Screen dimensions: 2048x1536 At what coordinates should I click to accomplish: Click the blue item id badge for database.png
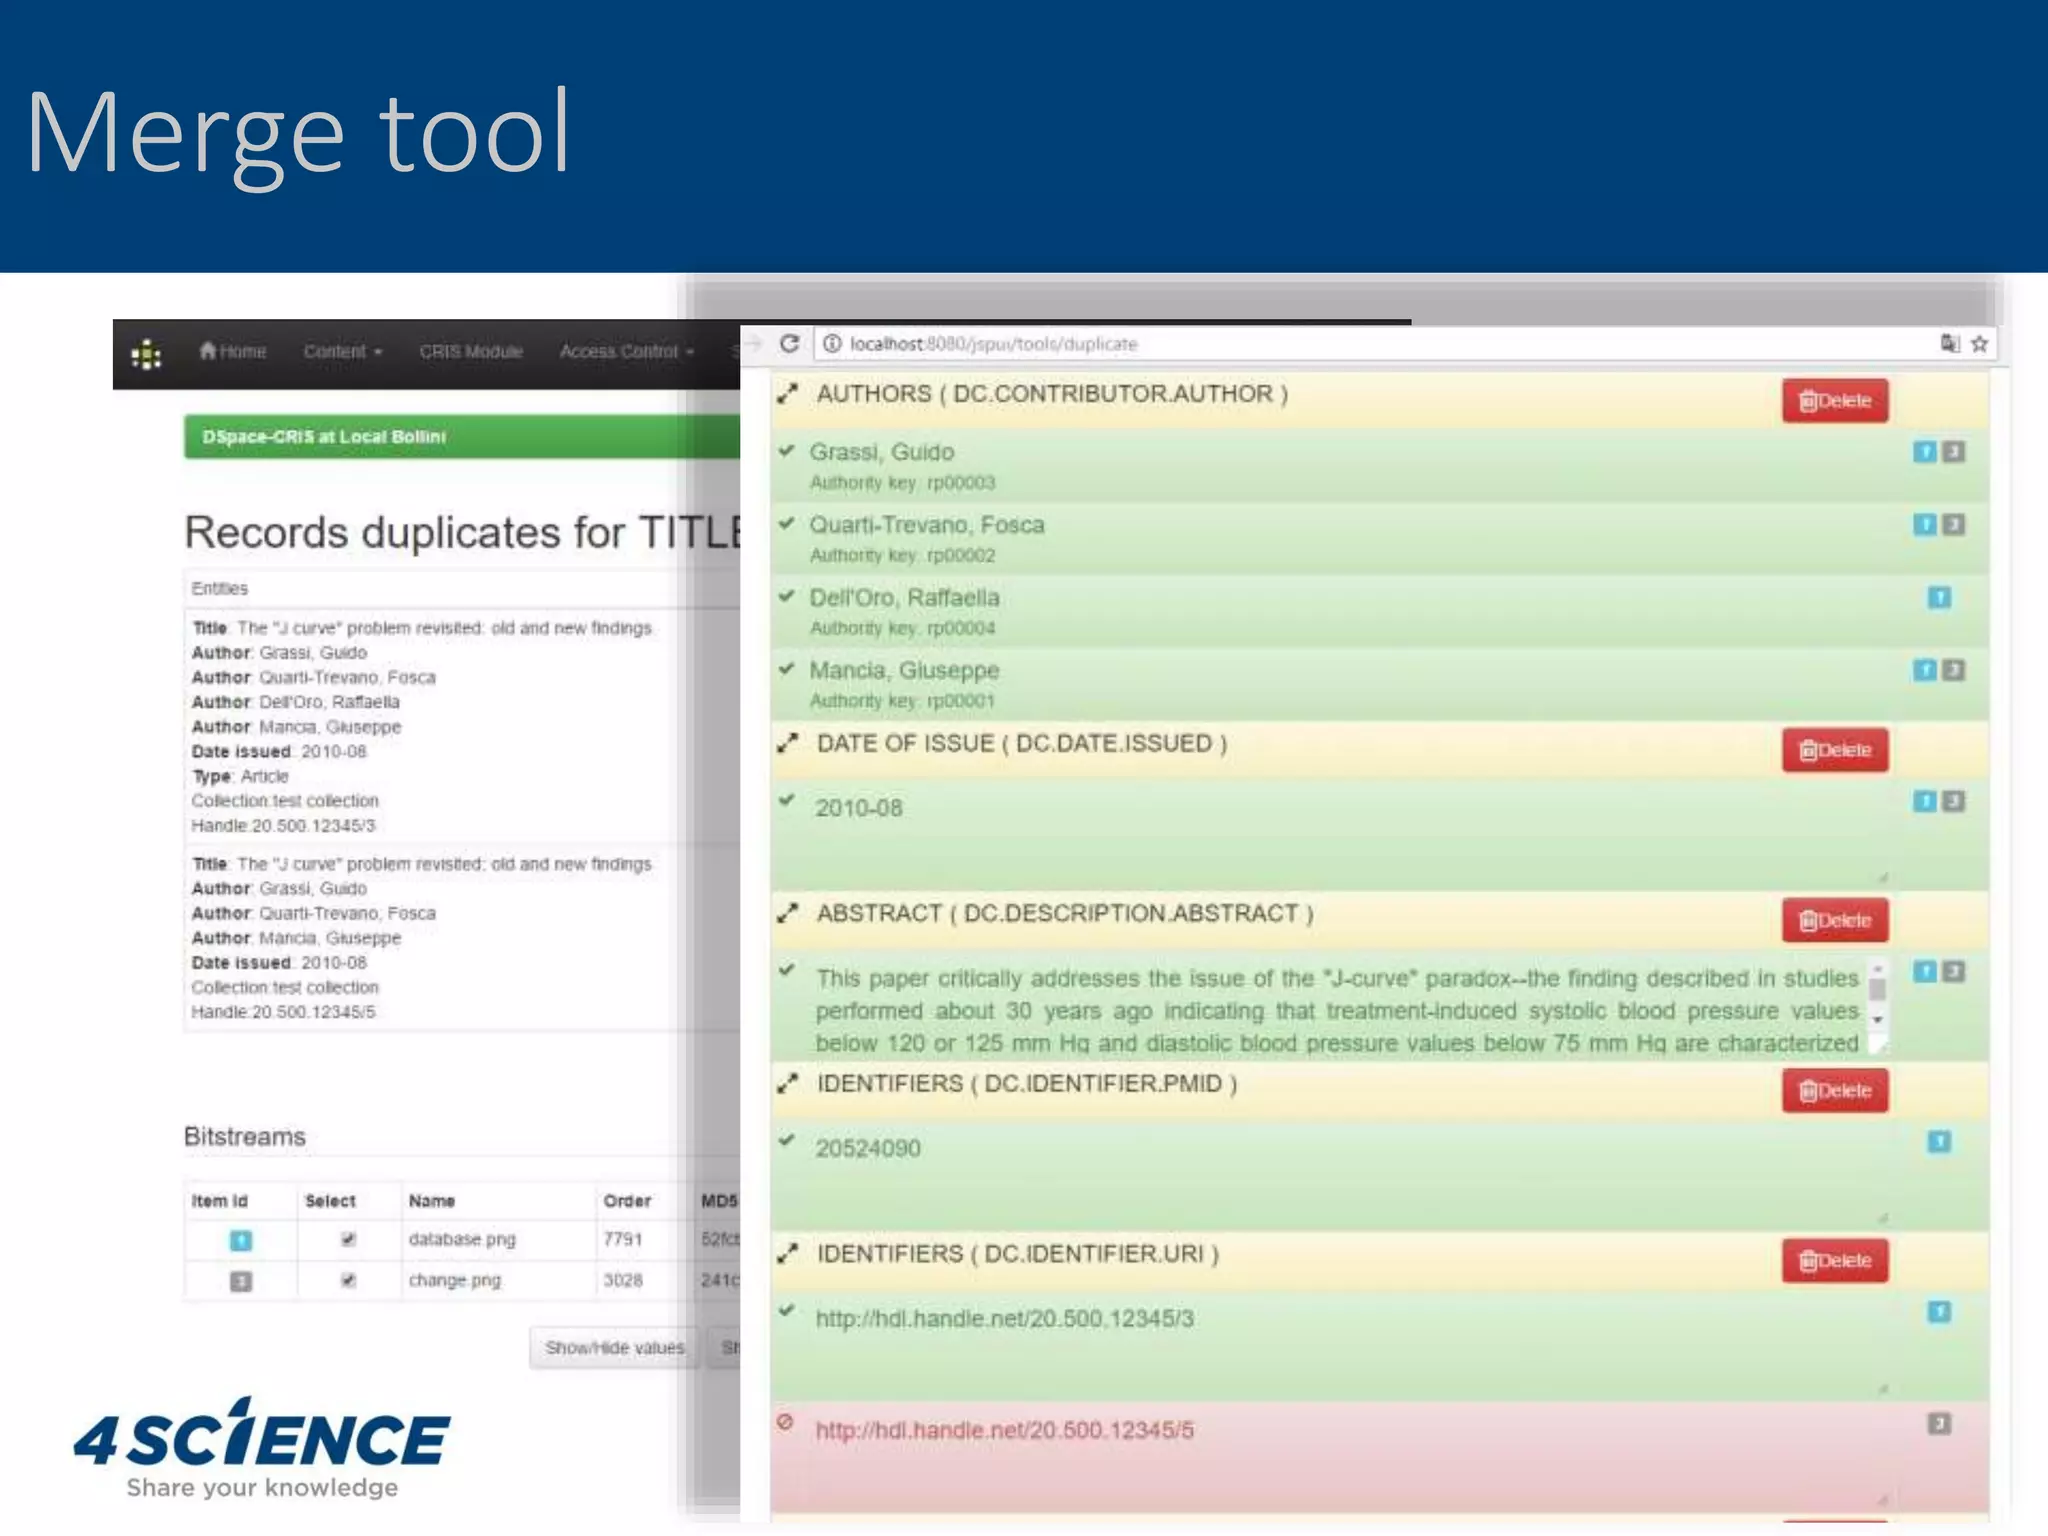[x=241, y=1240]
